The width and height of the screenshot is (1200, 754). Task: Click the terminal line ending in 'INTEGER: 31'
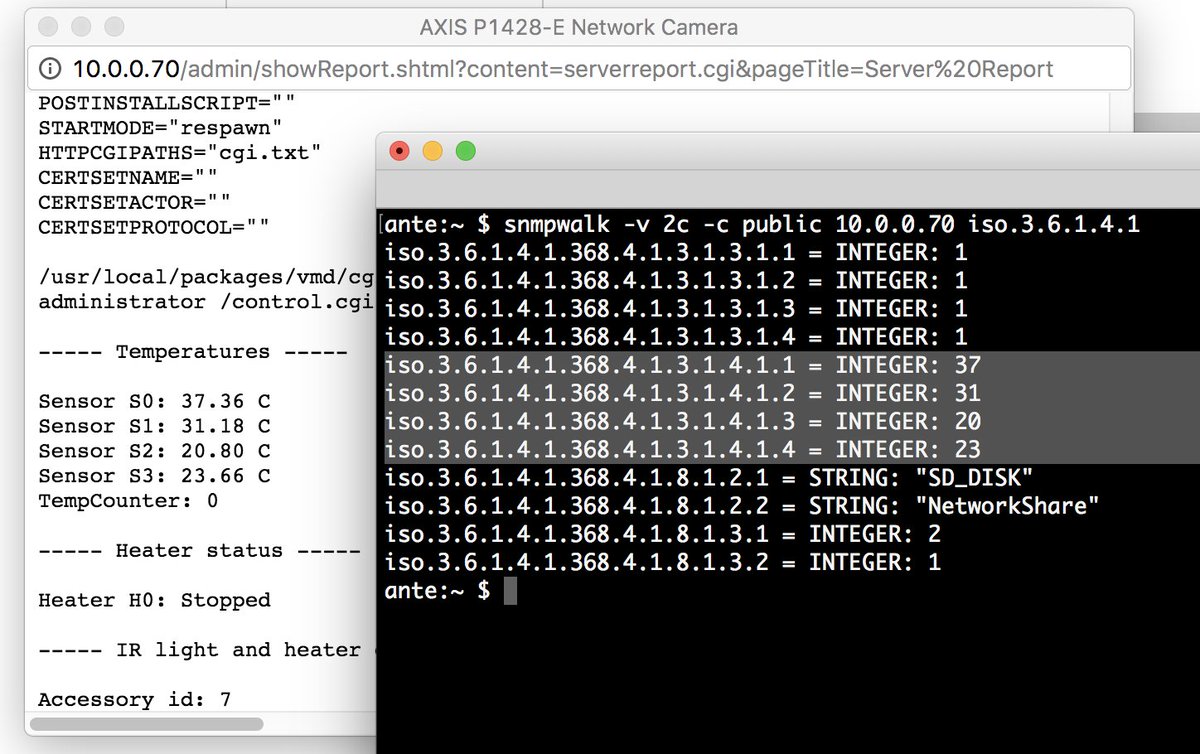(x=683, y=393)
